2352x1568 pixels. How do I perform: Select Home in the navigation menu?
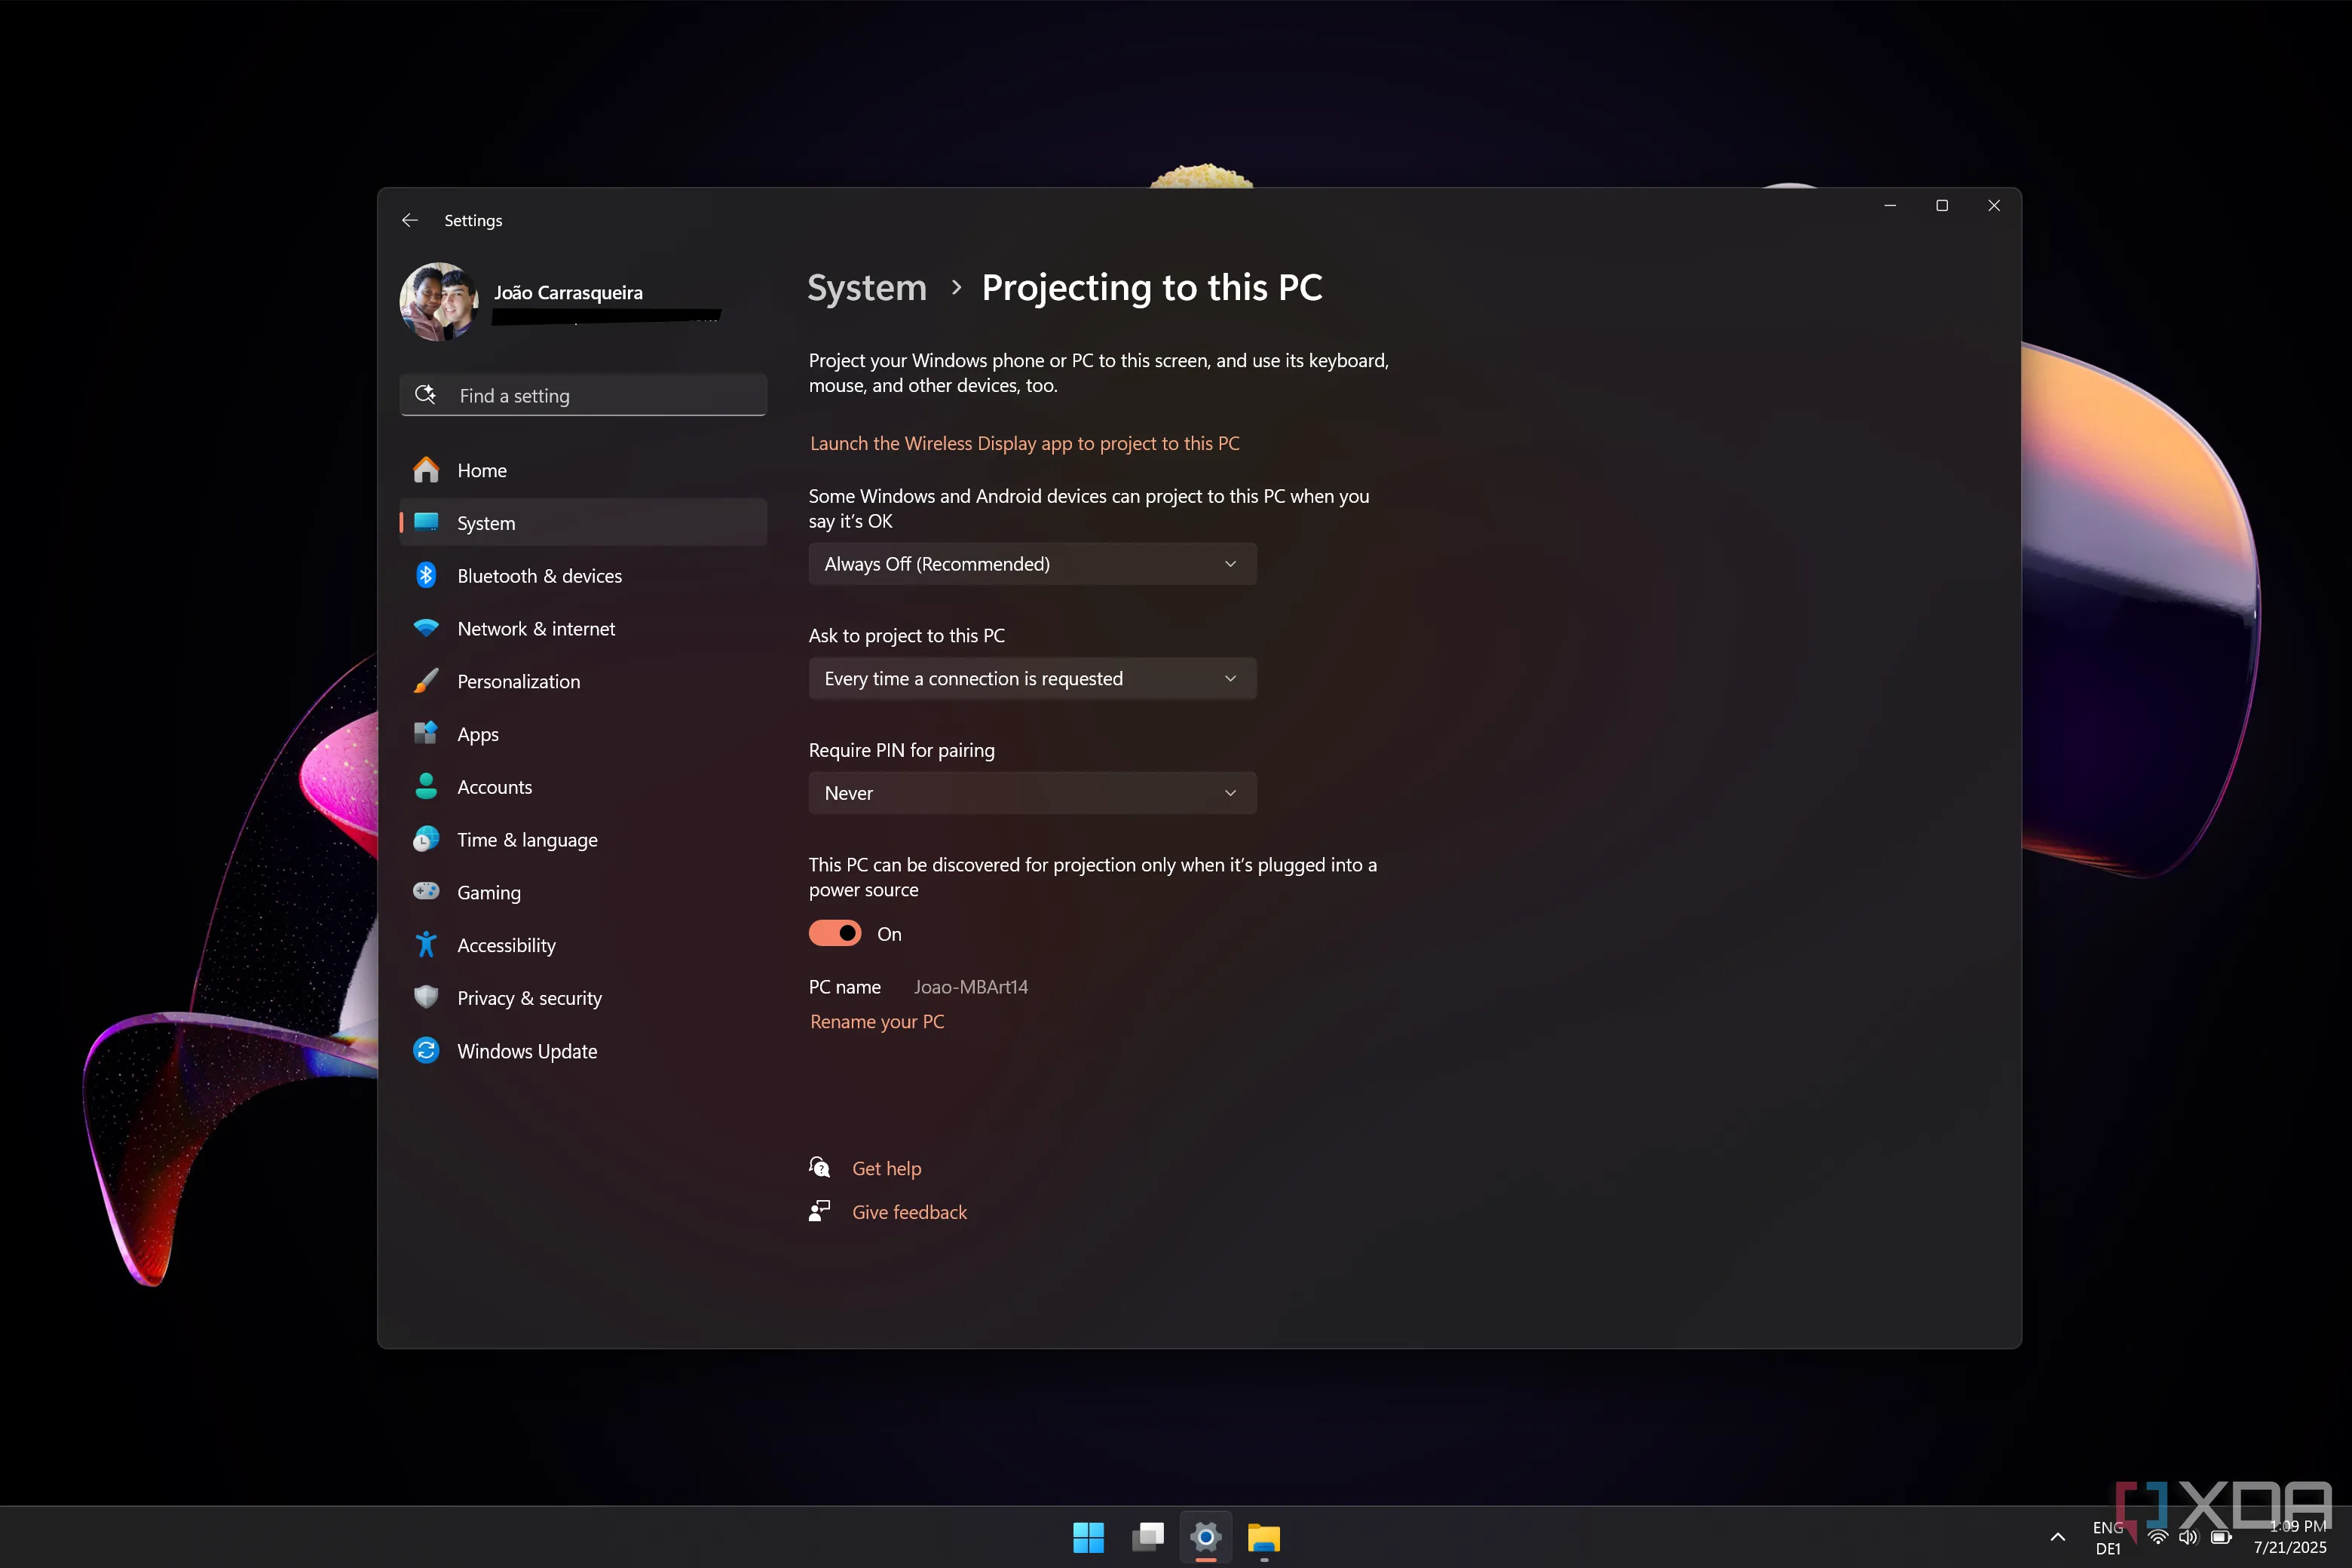coord(481,470)
